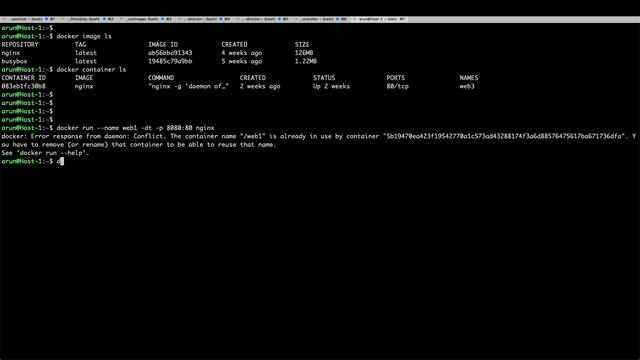This screenshot has width=640, height=360.
Task: Click the 'nginx -g daemon of…' command value
Action: [188, 86]
